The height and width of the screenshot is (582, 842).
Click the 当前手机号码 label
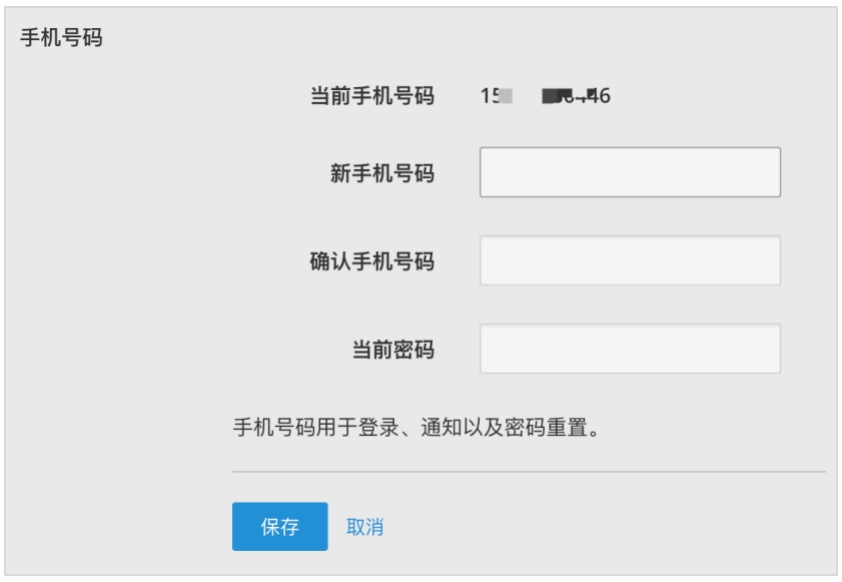point(371,97)
